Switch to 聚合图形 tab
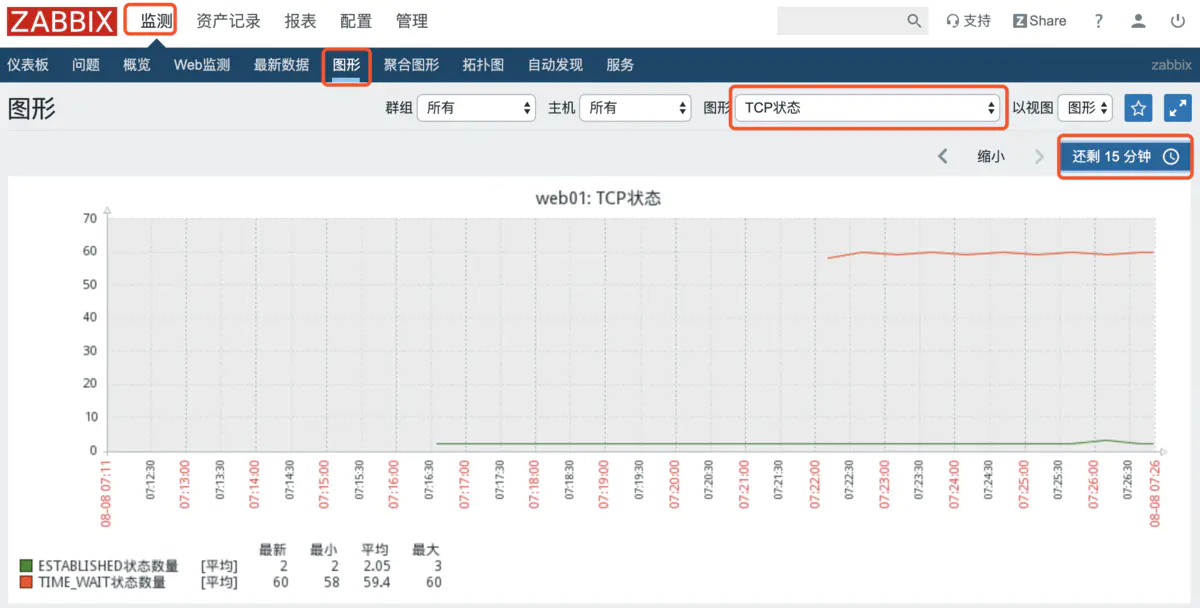 tap(411, 65)
